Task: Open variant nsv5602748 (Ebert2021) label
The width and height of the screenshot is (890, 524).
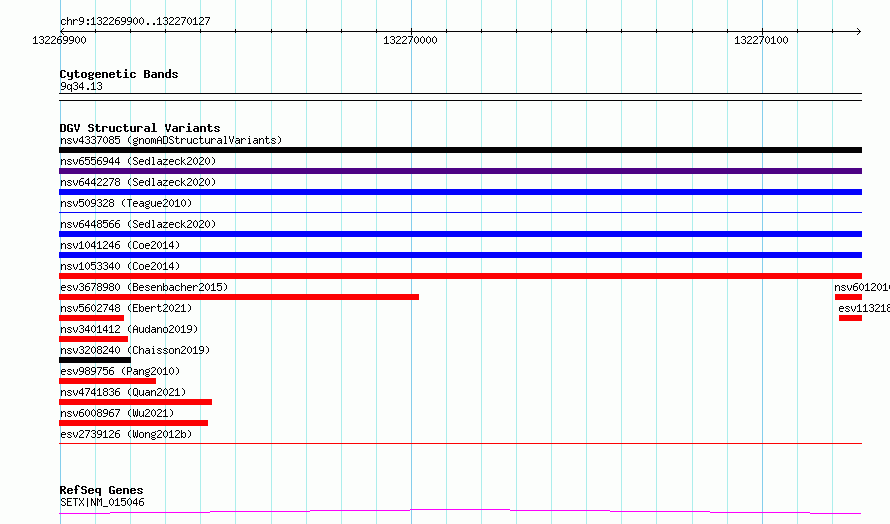Action: pos(126,308)
